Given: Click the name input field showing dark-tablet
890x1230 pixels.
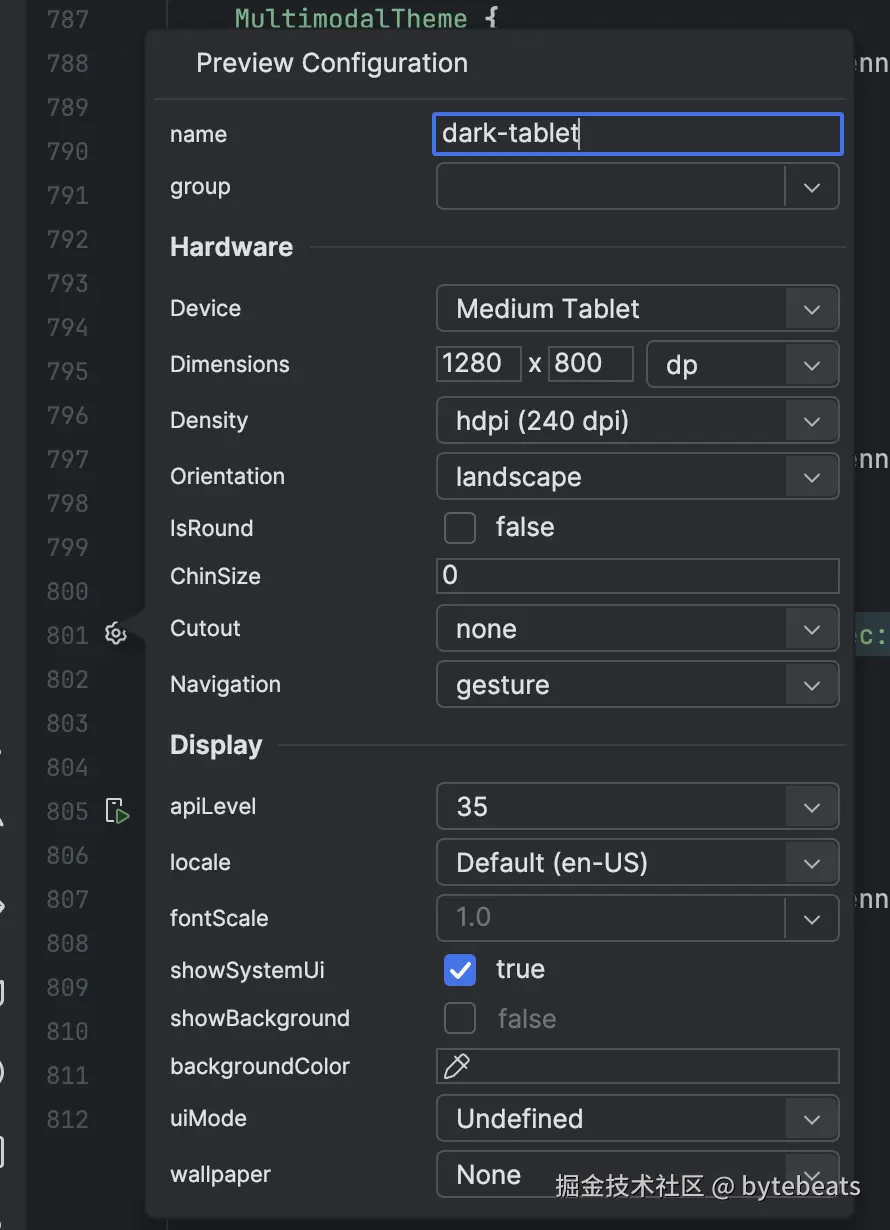Looking at the screenshot, I should [637, 133].
